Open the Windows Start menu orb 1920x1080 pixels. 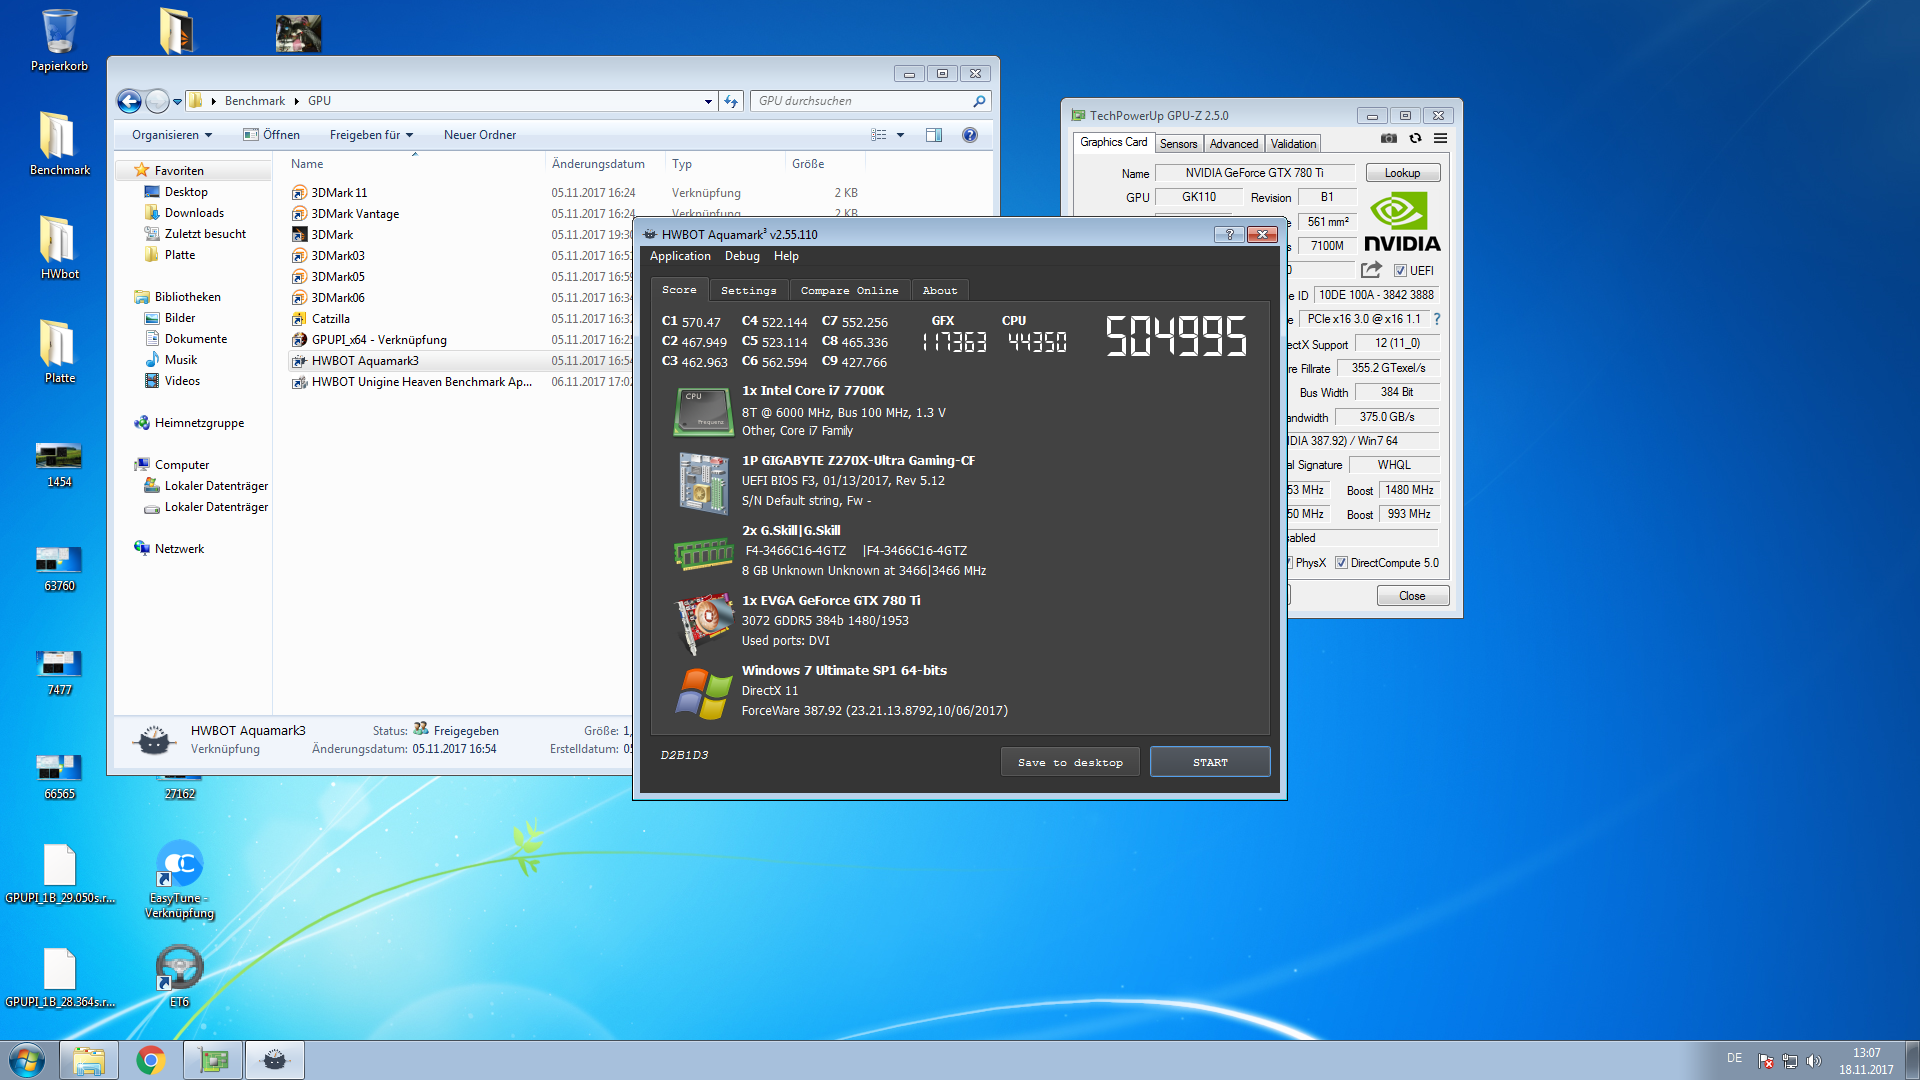pyautogui.click(x=27, y=1060)
